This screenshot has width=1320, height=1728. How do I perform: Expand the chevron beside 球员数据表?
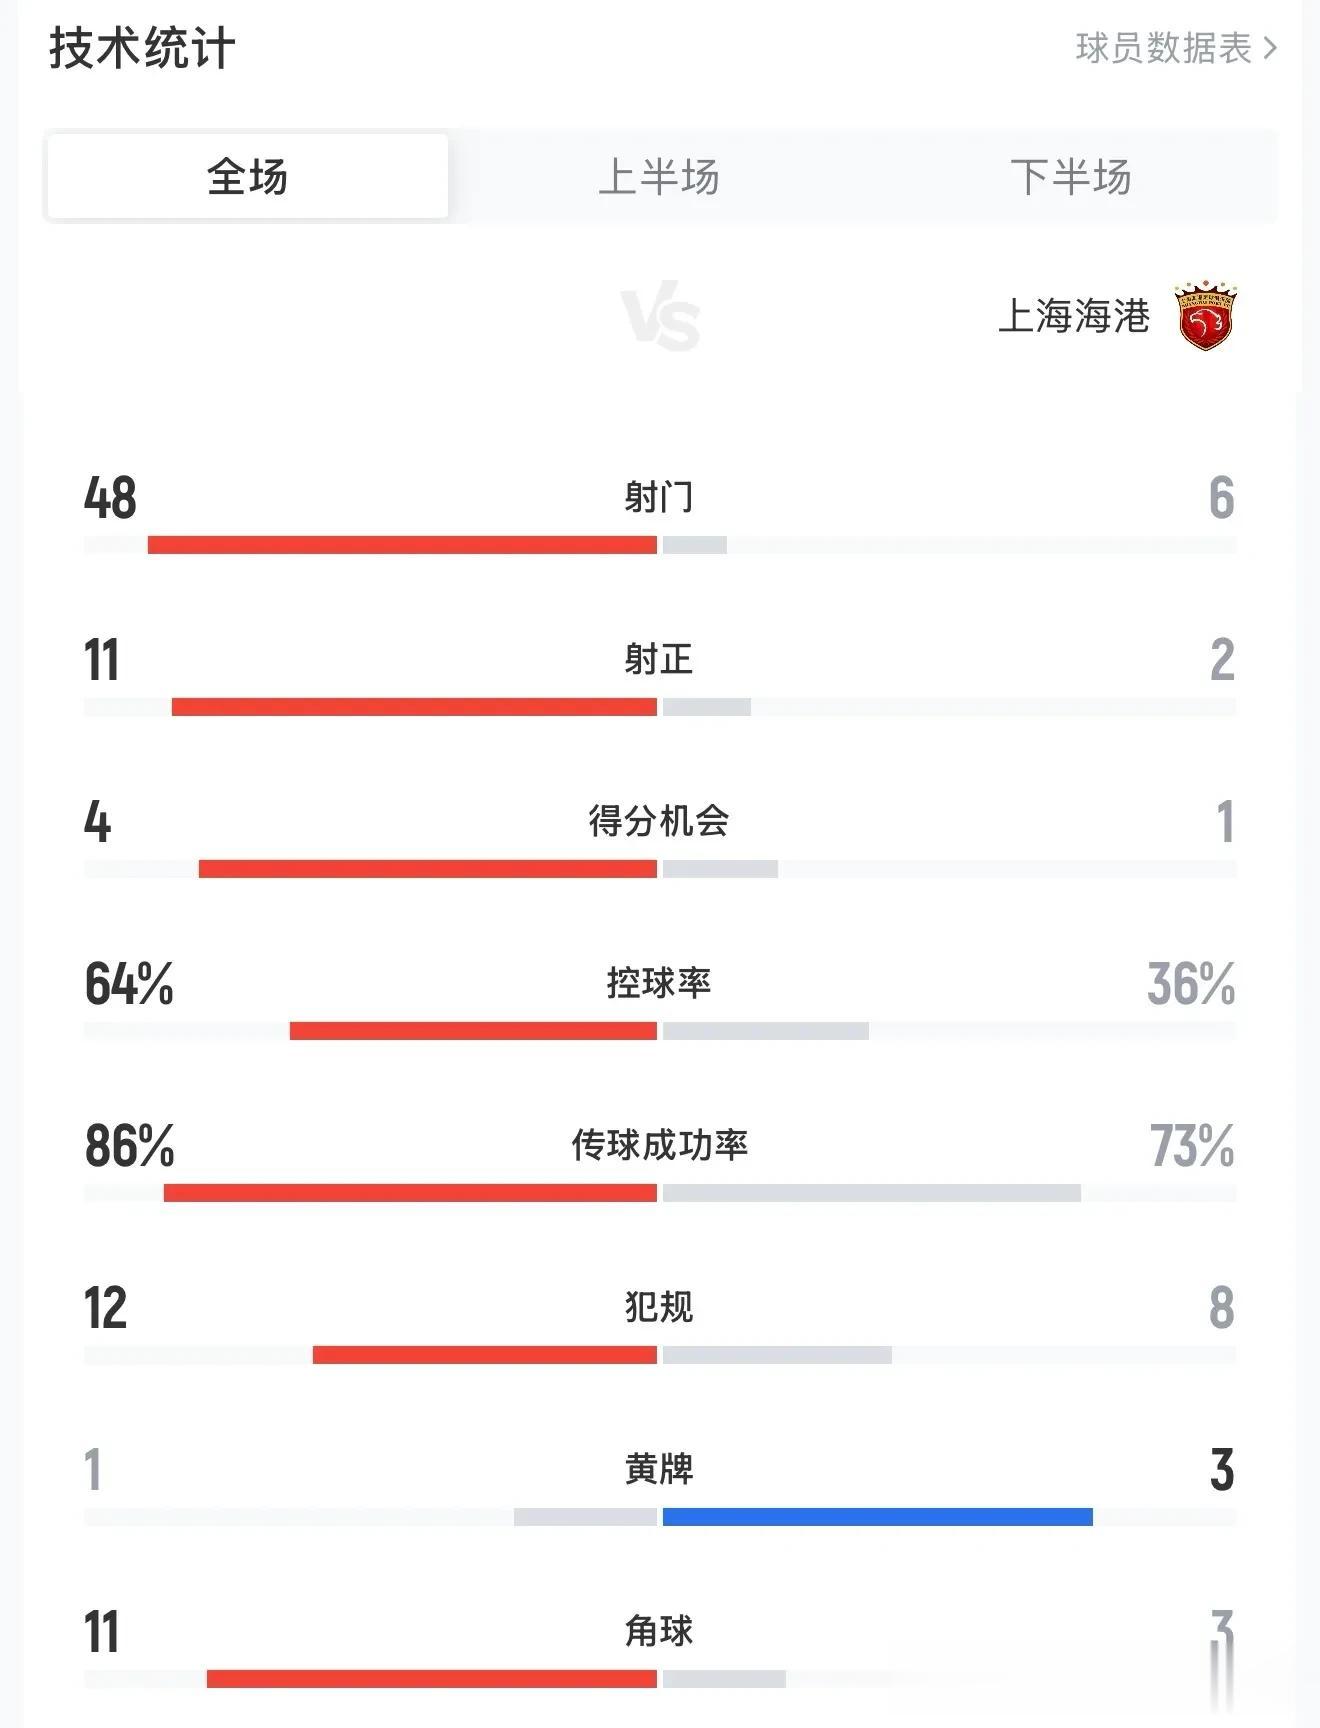click(x=1271, y=48)
